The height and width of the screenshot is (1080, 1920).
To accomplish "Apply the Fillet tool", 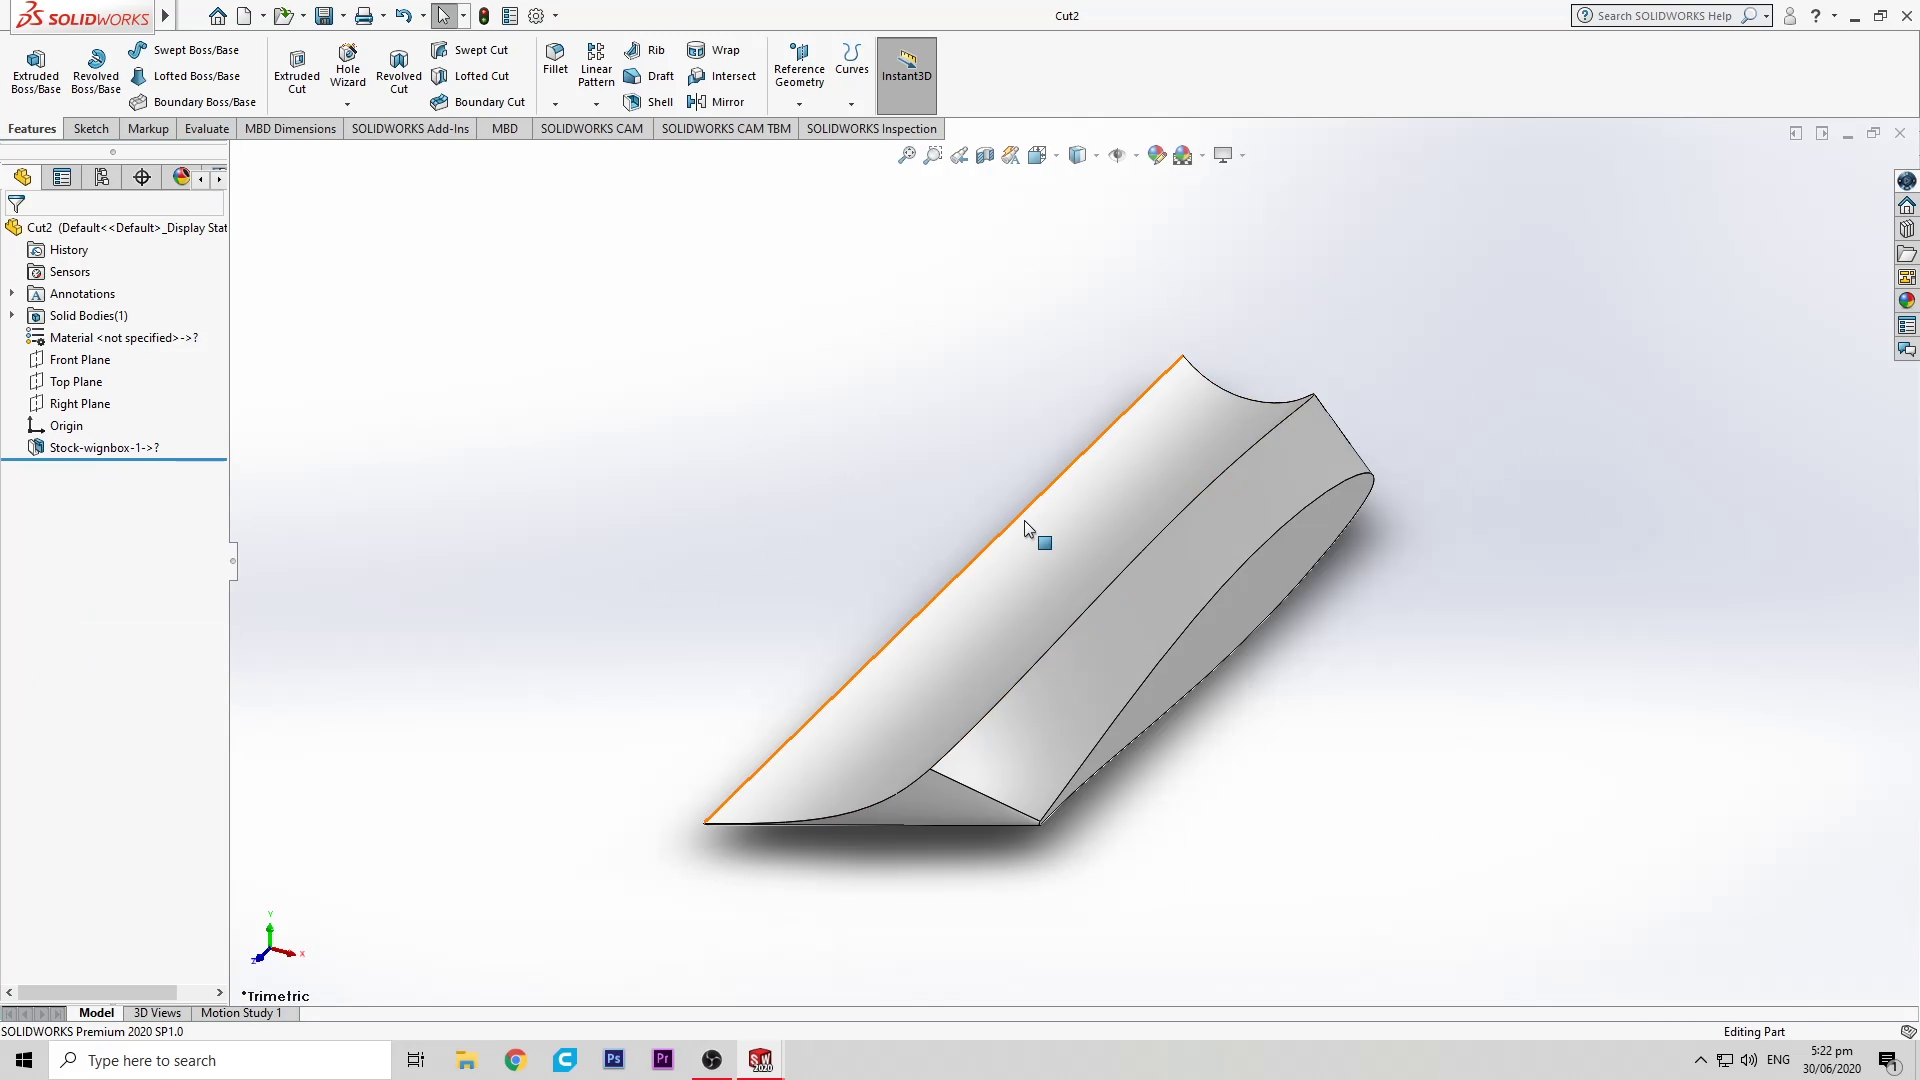I will click(x=555, y=59).
